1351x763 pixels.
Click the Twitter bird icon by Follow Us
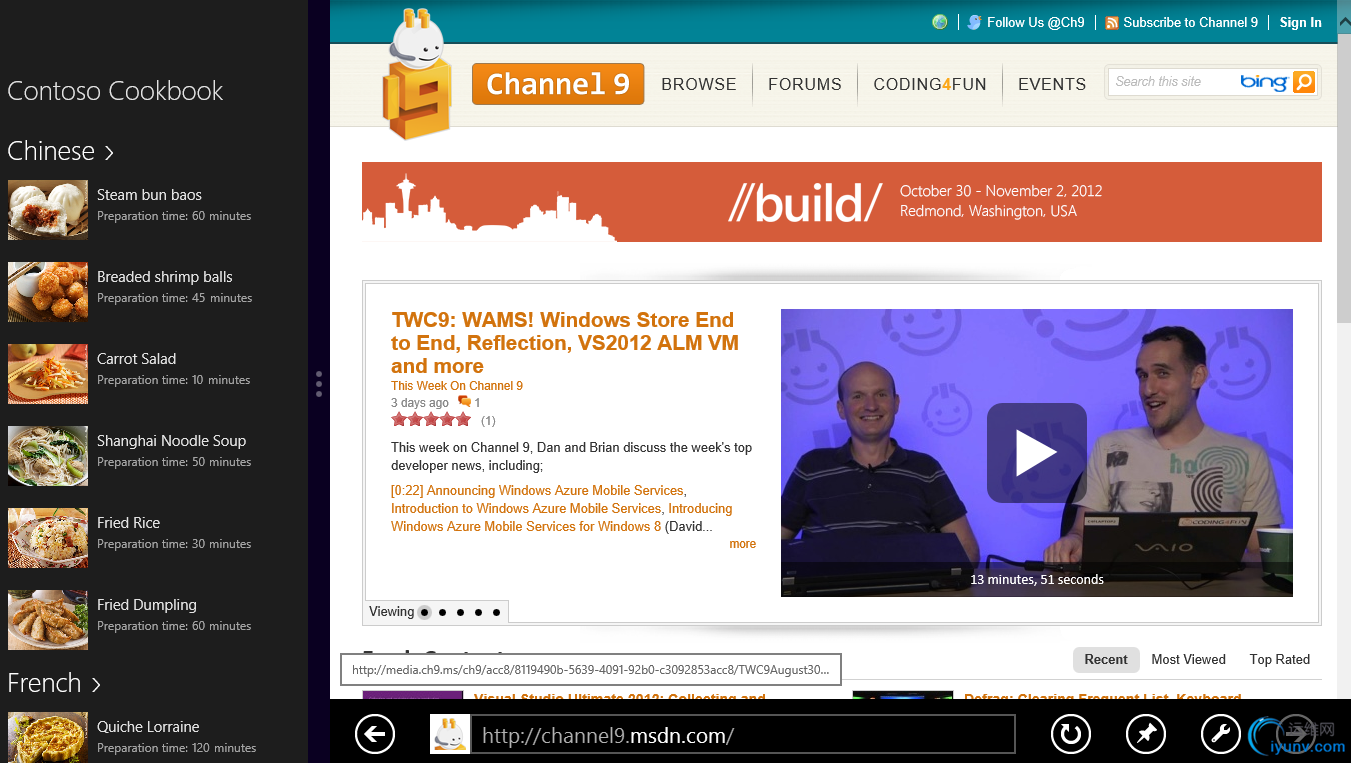point(974,22)
